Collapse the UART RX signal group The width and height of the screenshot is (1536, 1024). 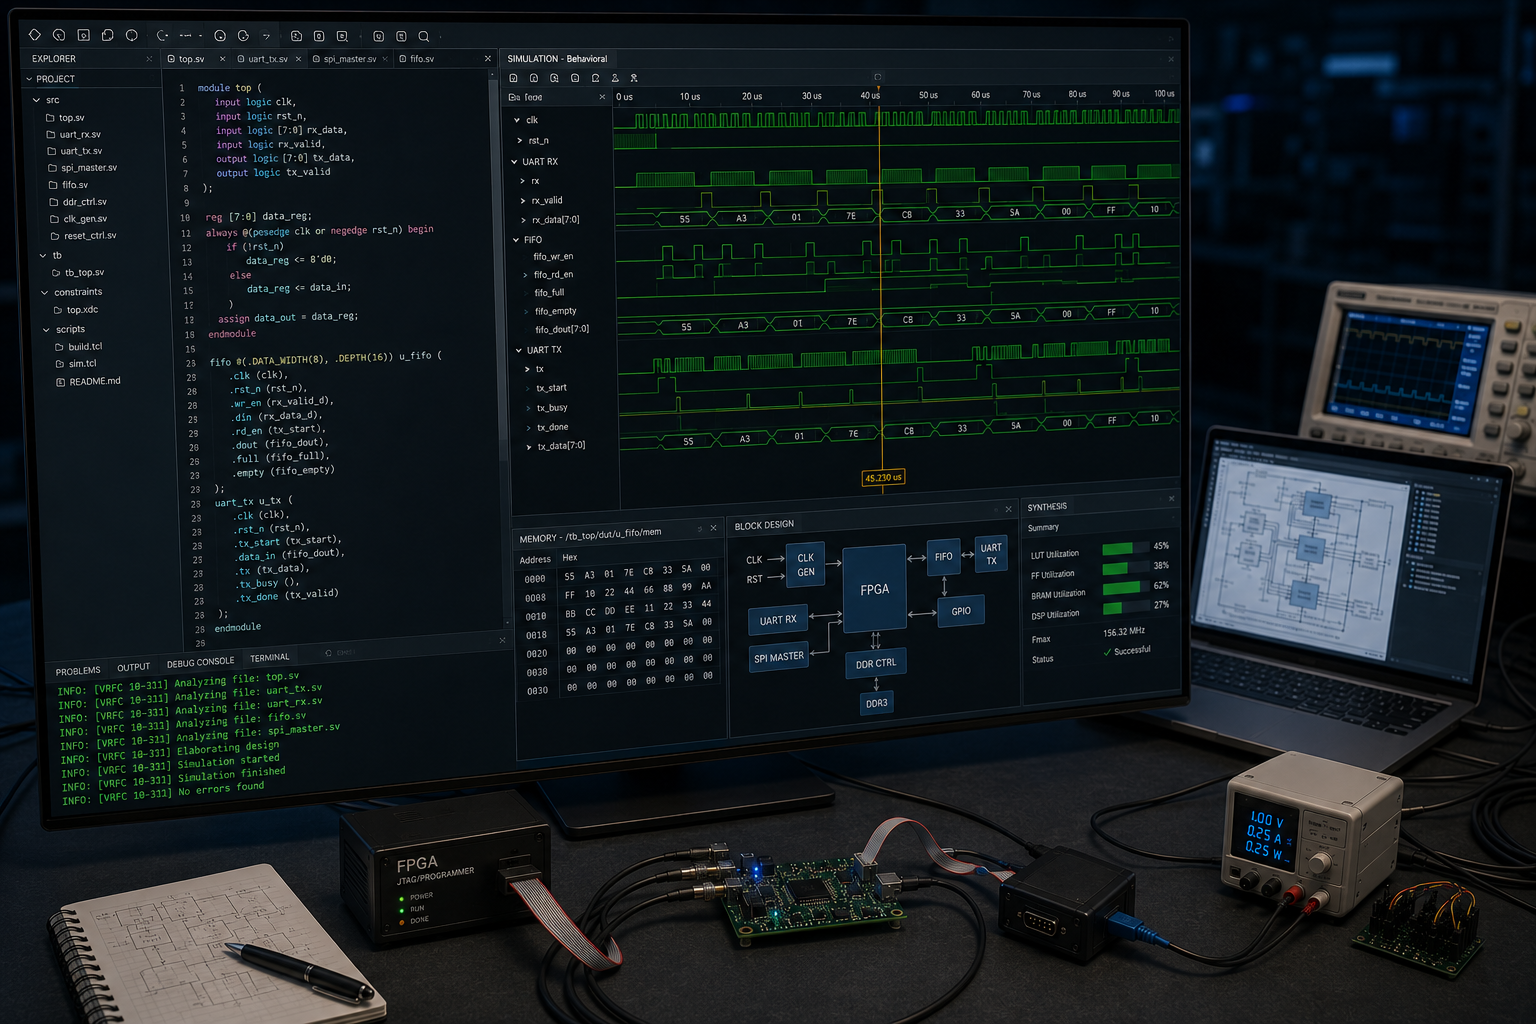point(515,162)
